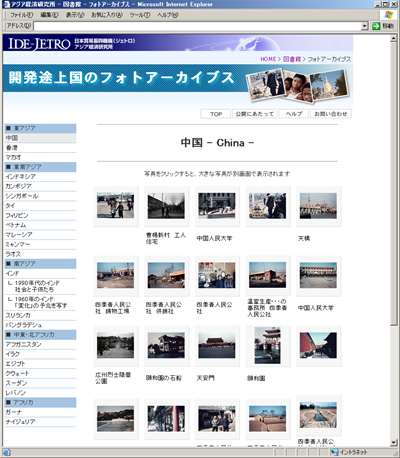
Task: Open the 四季青人民公社 鋳物工場 thumbnail
Action: [x=116, y=276]
